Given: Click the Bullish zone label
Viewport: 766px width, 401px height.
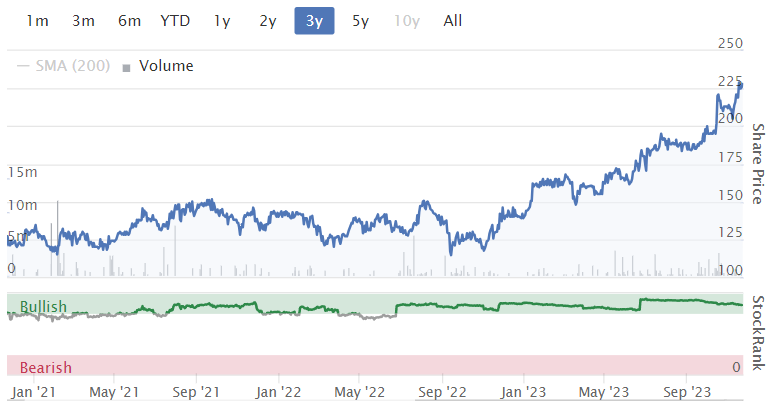Looking at the screenshot, I should pos(43,307).
